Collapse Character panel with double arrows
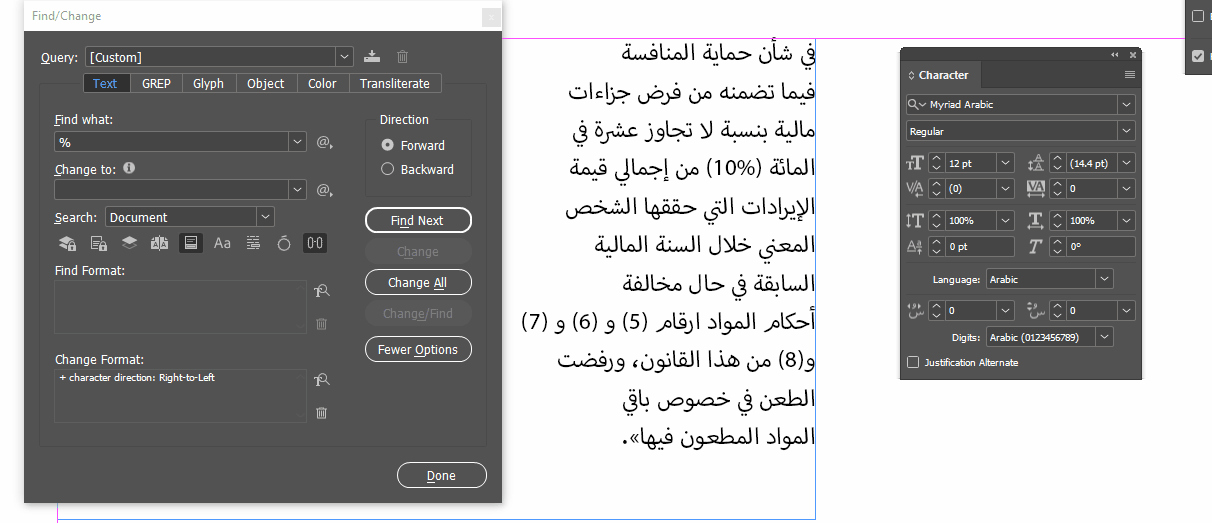 tap(1115, 55)
